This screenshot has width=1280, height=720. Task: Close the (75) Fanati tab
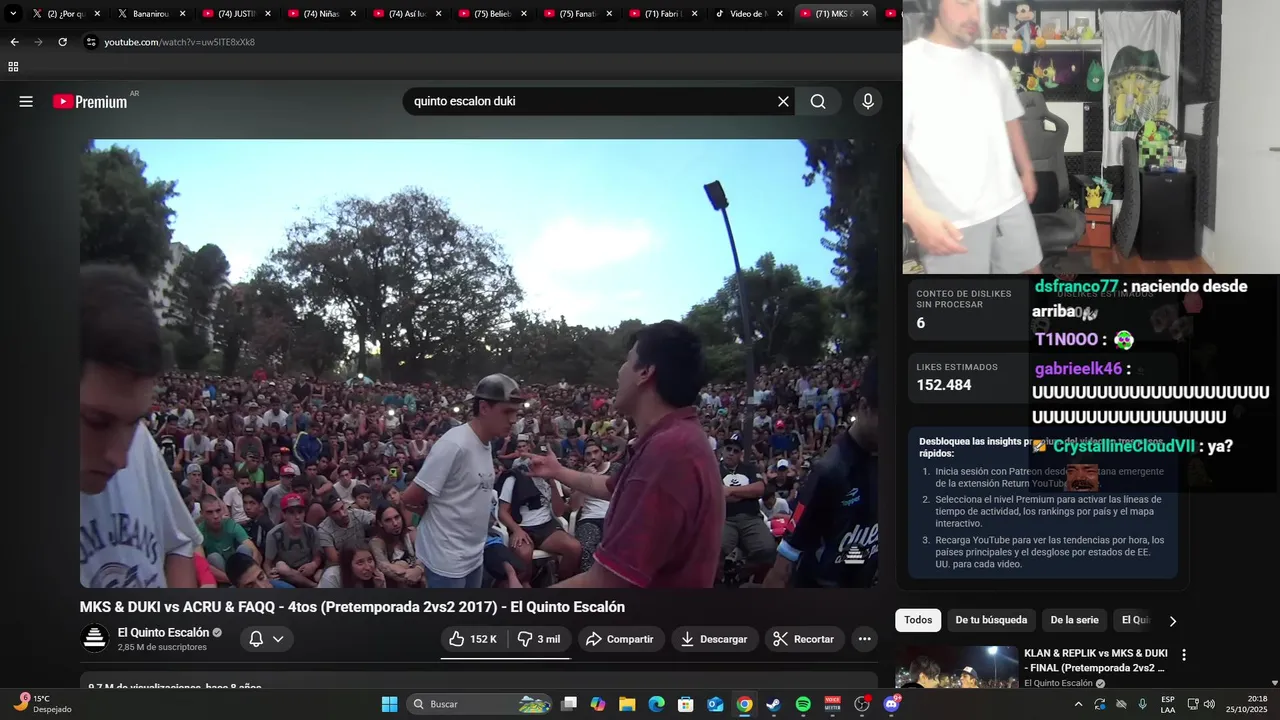click(609, 14)
